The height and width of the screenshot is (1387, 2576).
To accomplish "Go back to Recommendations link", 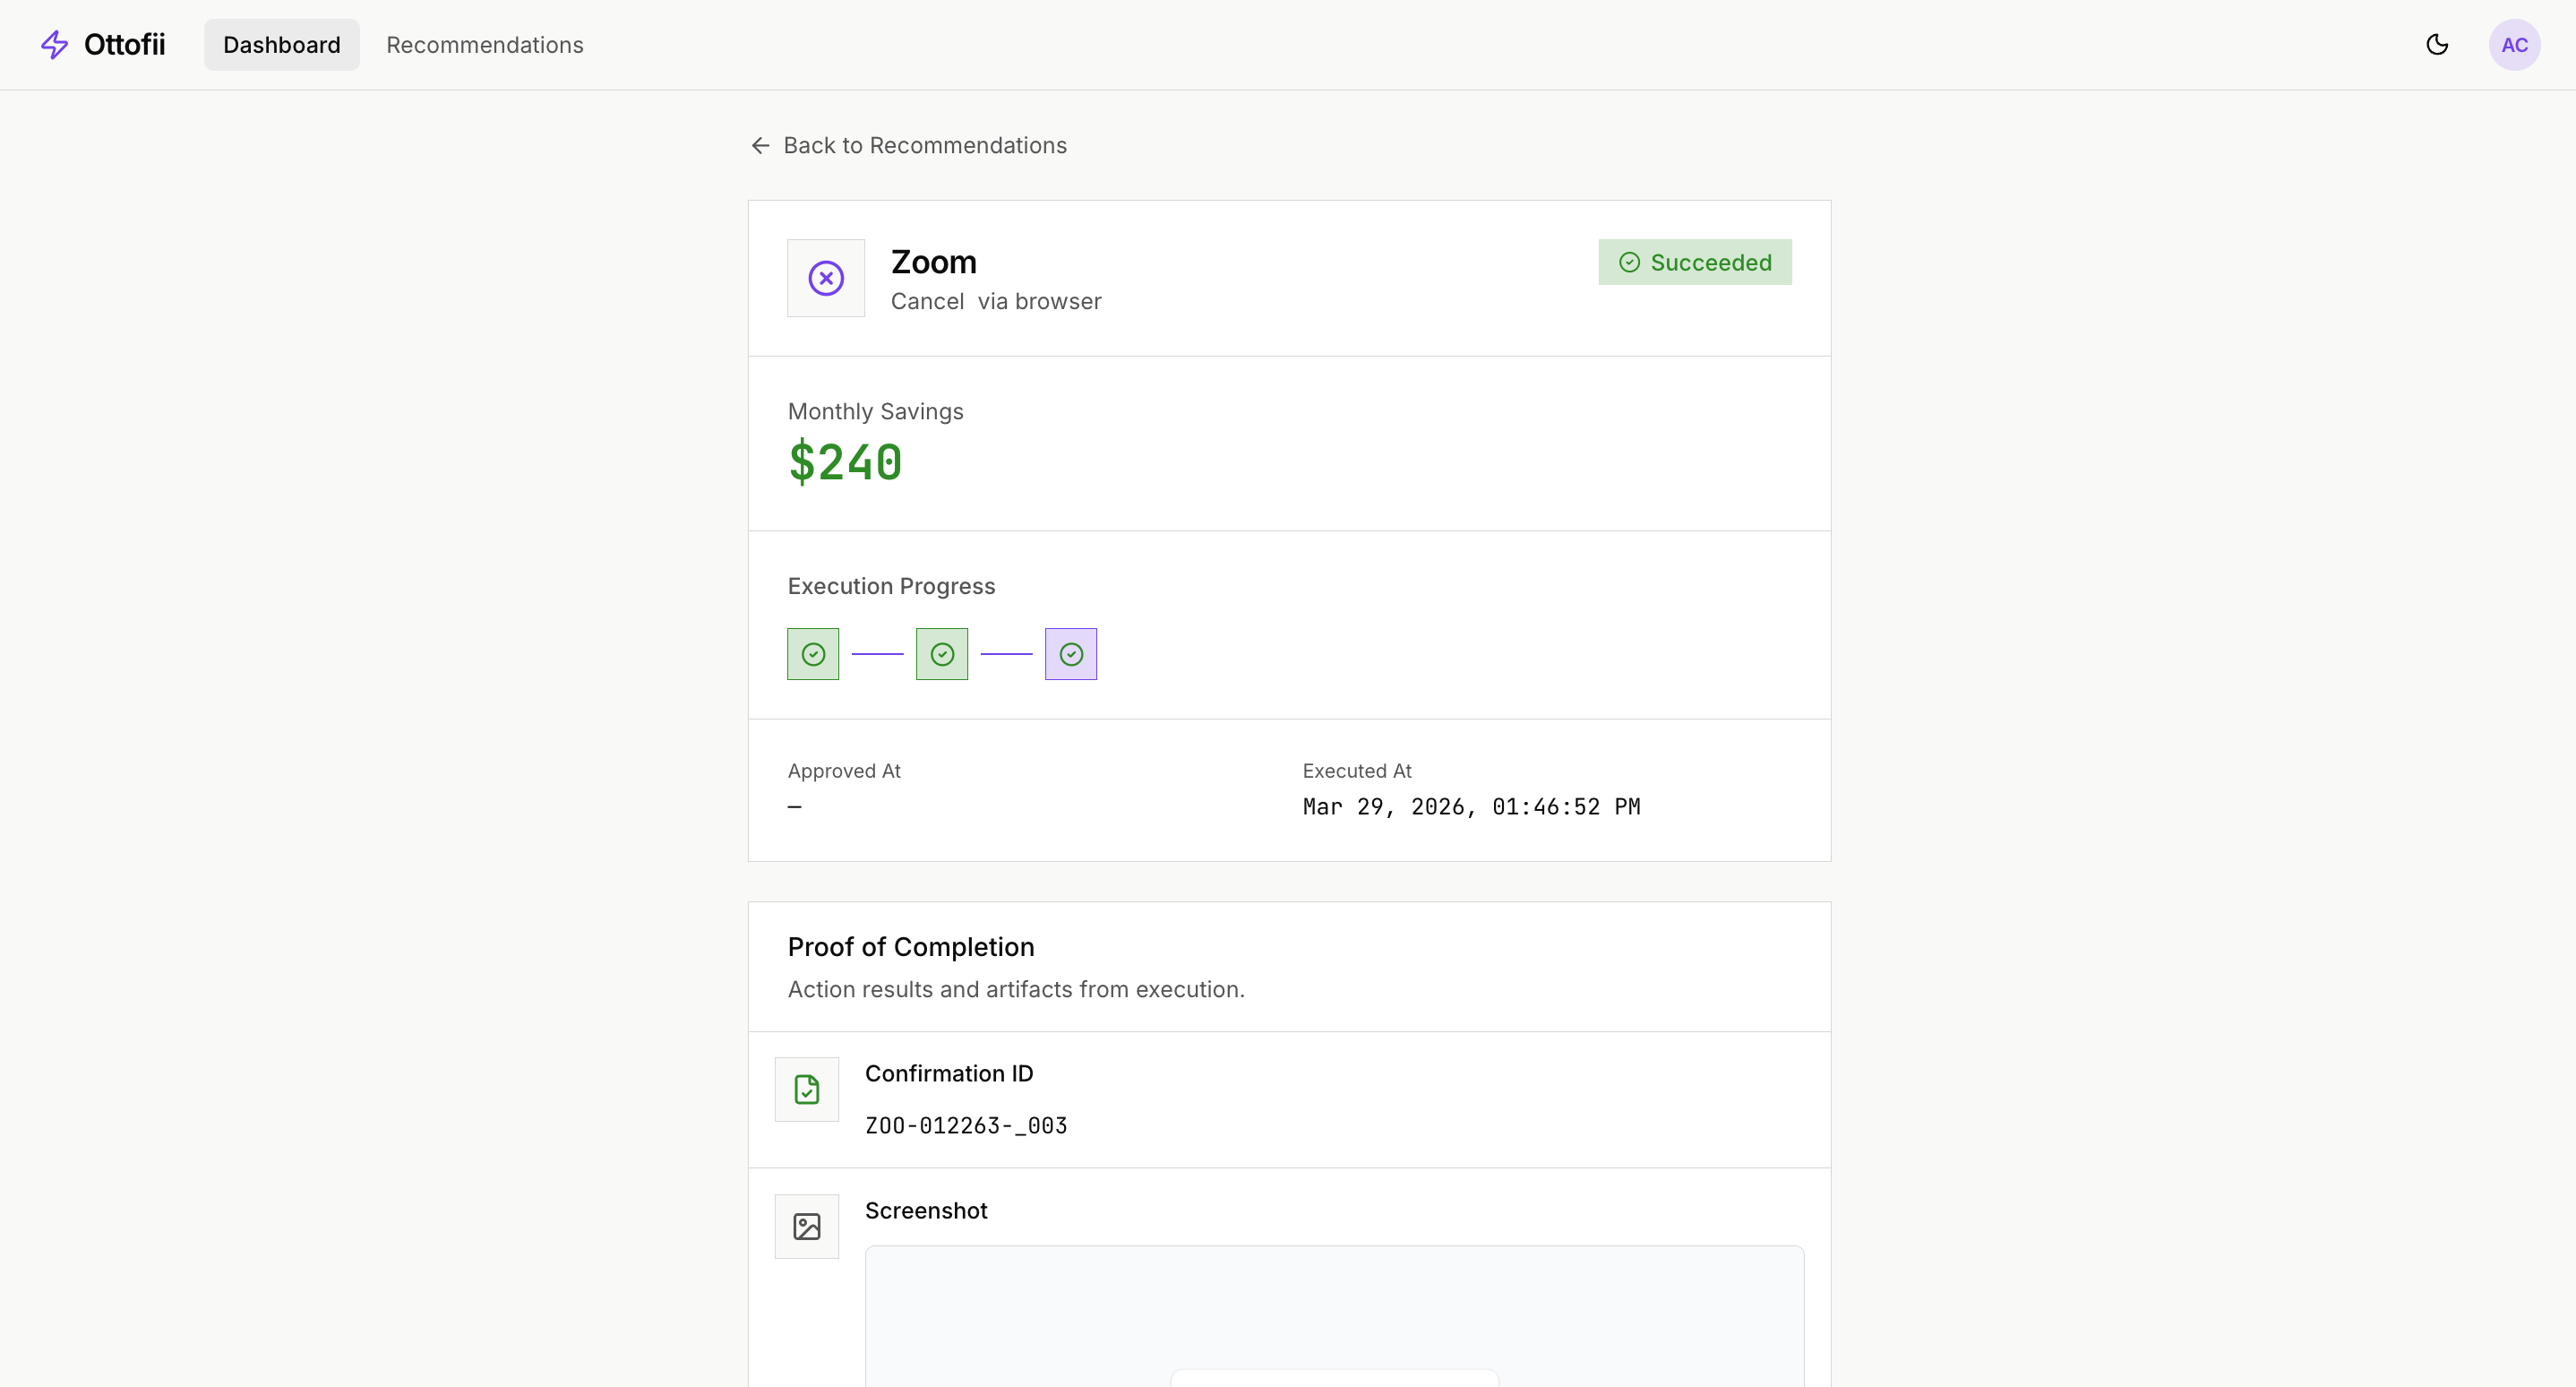I will (x=924, y=146).
